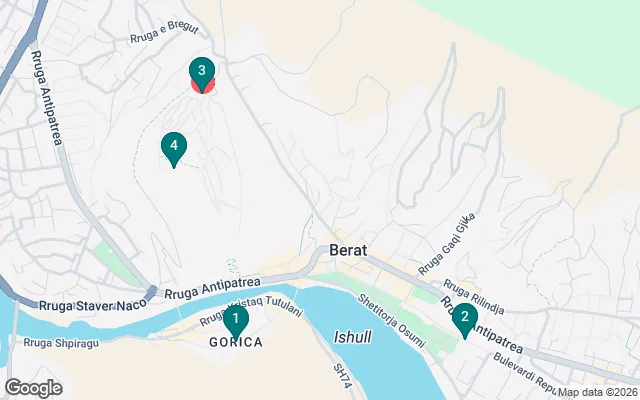The image size is (640, 400).
Task: Select map pin number 2
Action: click(464, 319)
